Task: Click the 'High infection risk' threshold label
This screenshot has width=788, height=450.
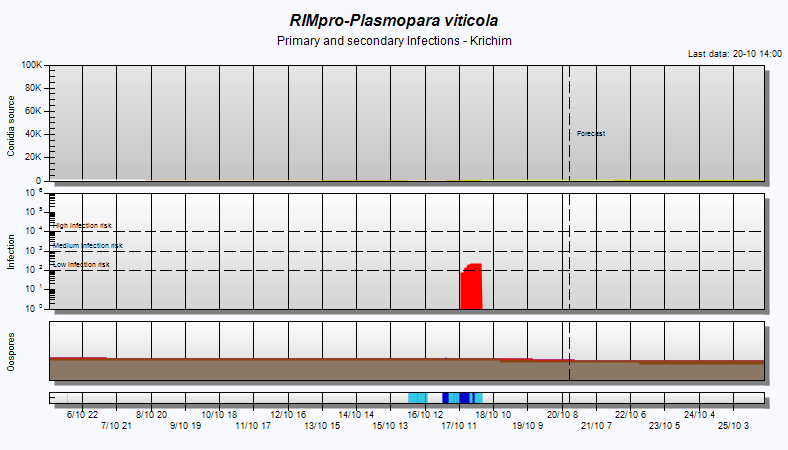Action: coord(82,226)
